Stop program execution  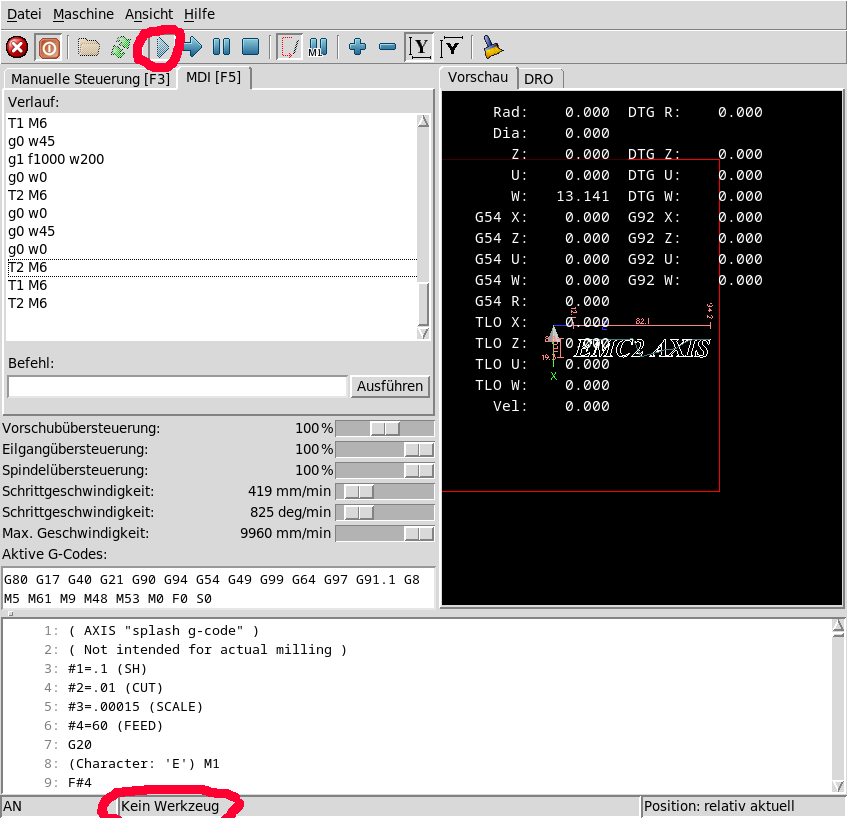(251, 48)
